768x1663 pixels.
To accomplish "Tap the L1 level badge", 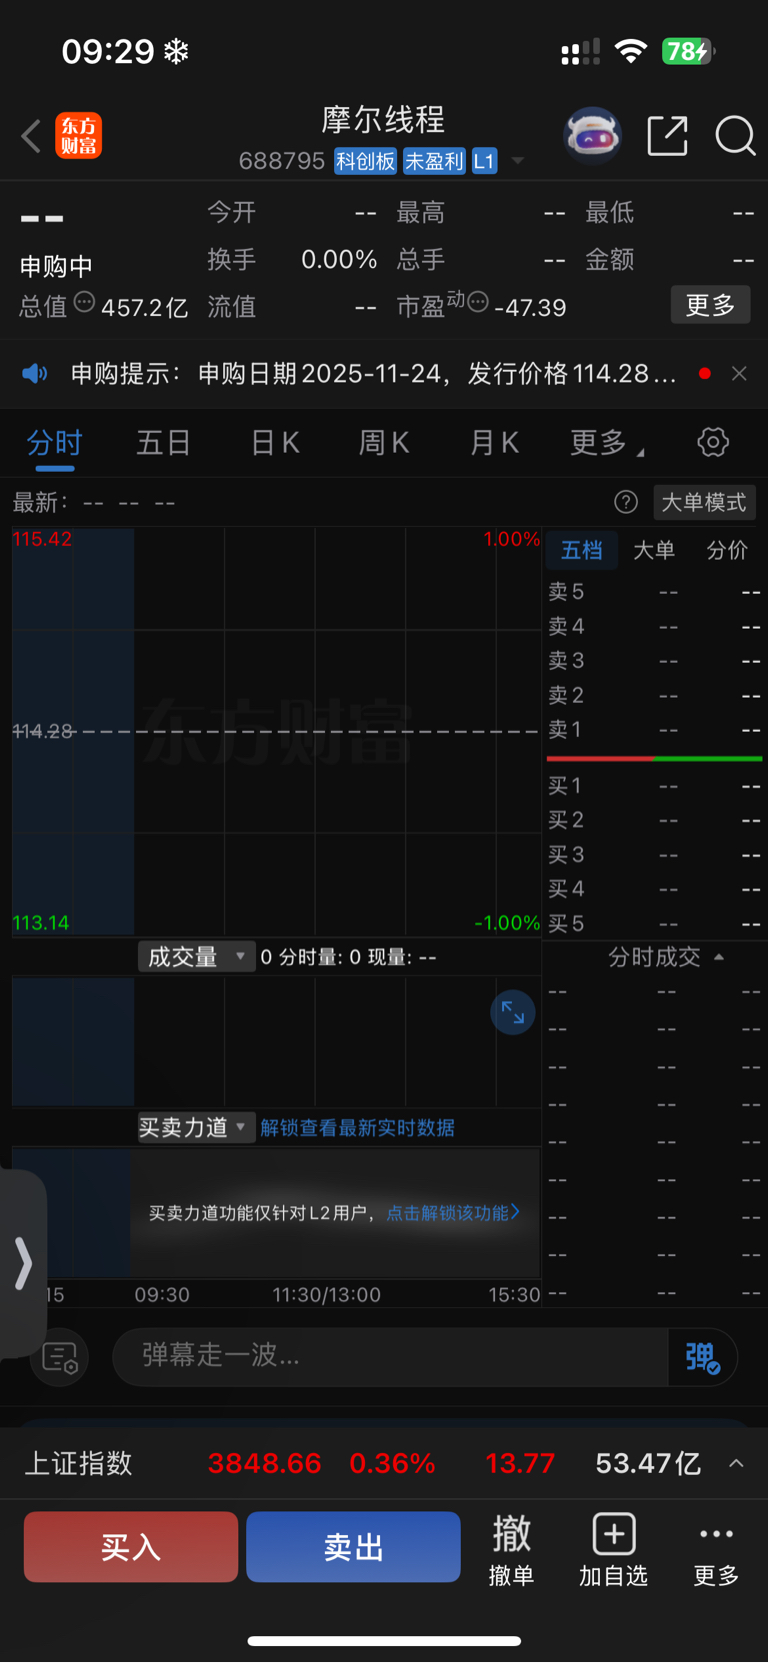I will click(484, 161).
